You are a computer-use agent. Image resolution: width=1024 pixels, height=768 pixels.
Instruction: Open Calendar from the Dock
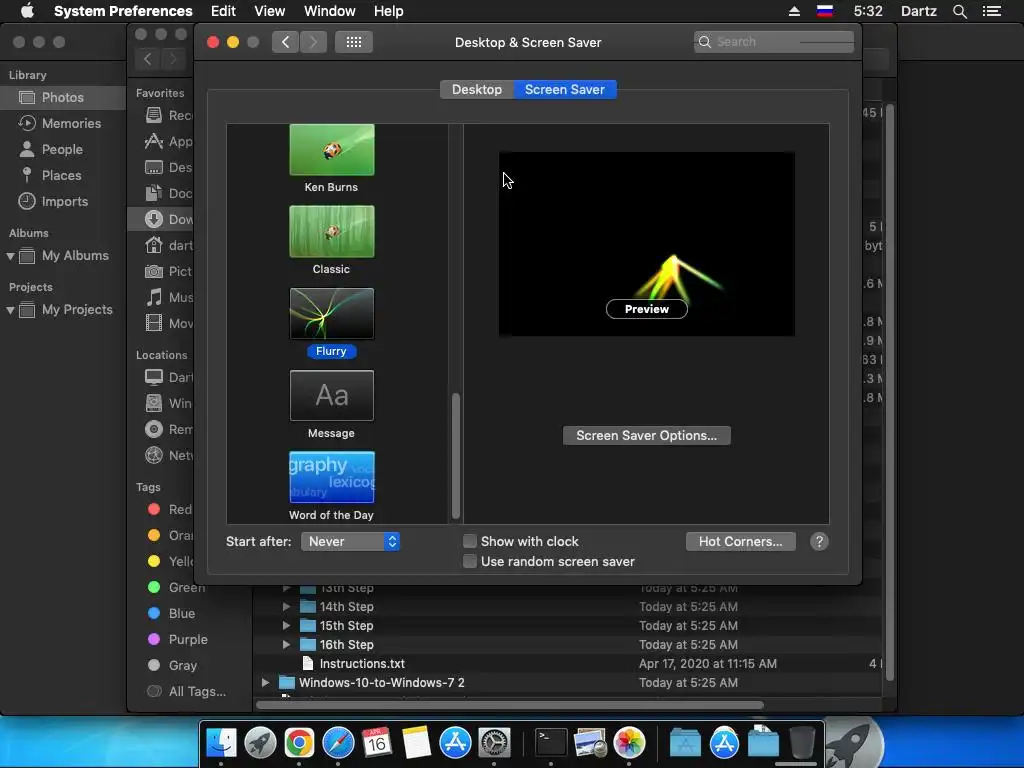click(x=377, y=743)
